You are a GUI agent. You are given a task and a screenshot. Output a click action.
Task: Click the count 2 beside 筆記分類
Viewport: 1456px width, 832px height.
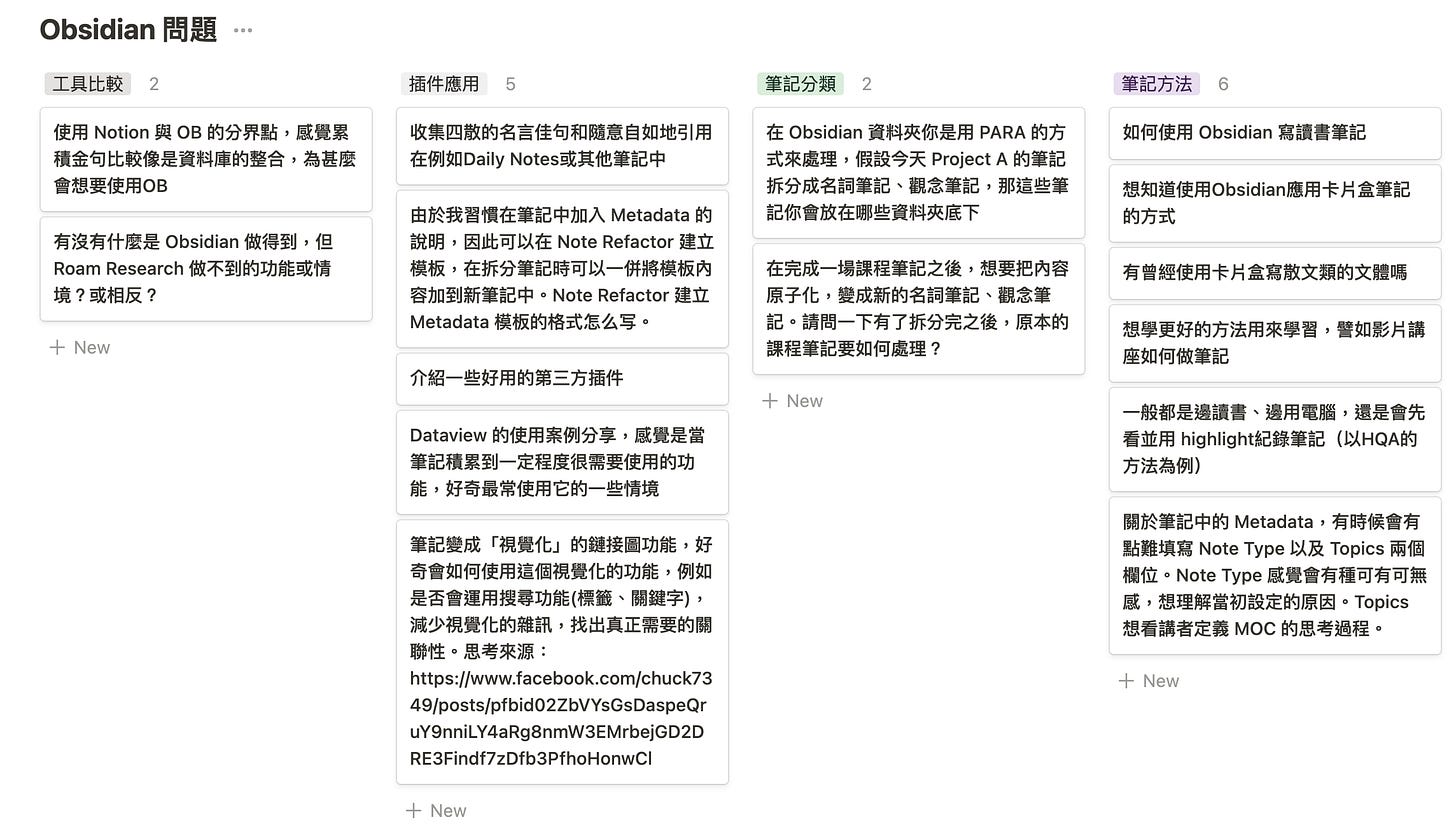(x=866, y=84)
